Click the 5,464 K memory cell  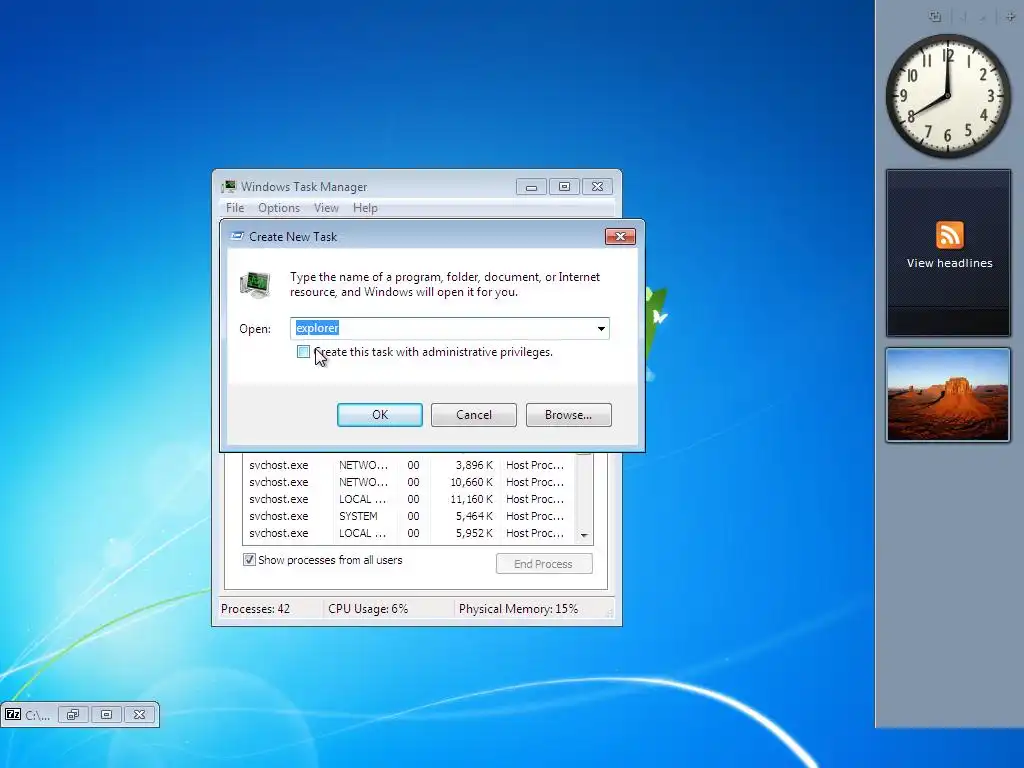pyautogui.click(x=474, y=516)
